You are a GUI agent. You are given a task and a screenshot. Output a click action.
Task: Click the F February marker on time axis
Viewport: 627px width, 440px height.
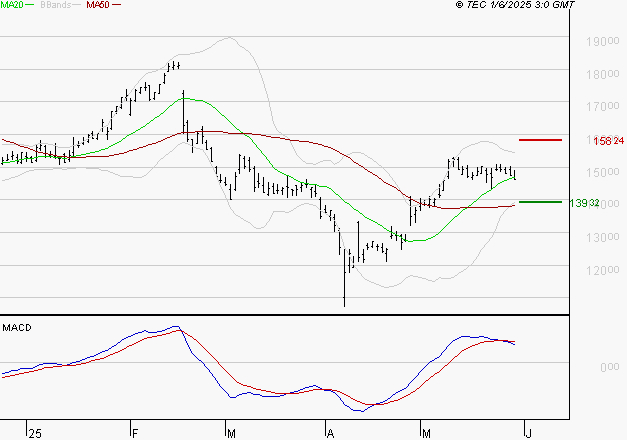(x=134, y=433)
